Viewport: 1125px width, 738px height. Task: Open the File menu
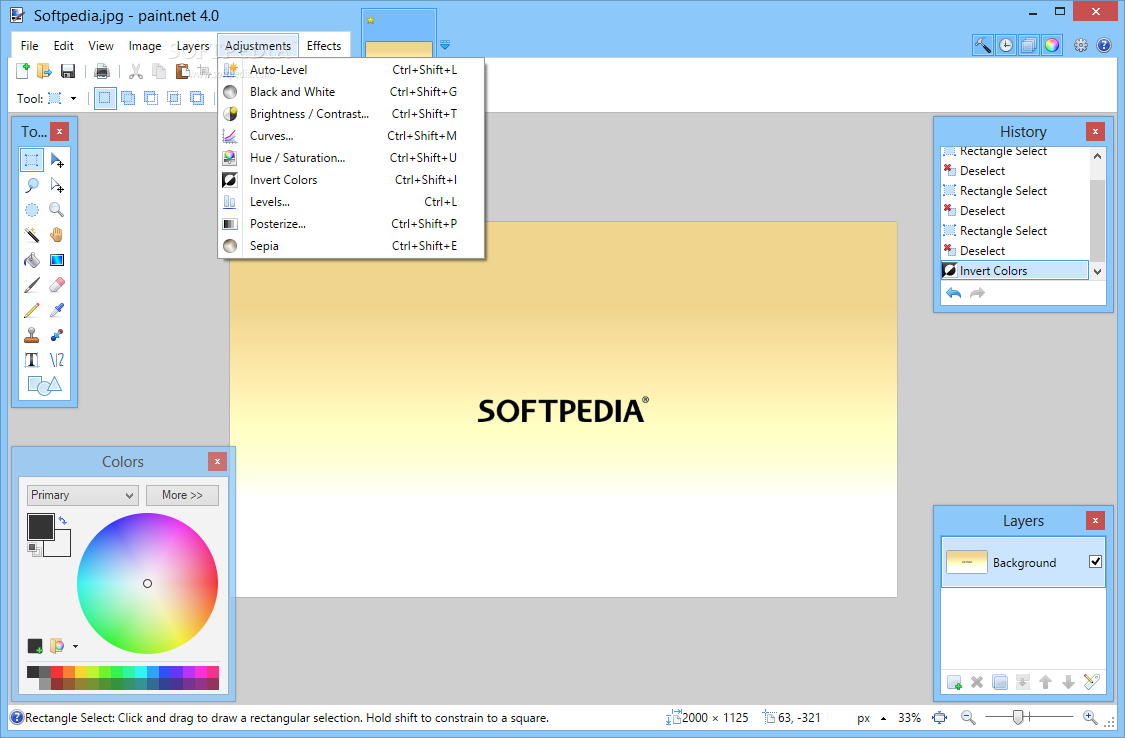[x=29, y=45]
